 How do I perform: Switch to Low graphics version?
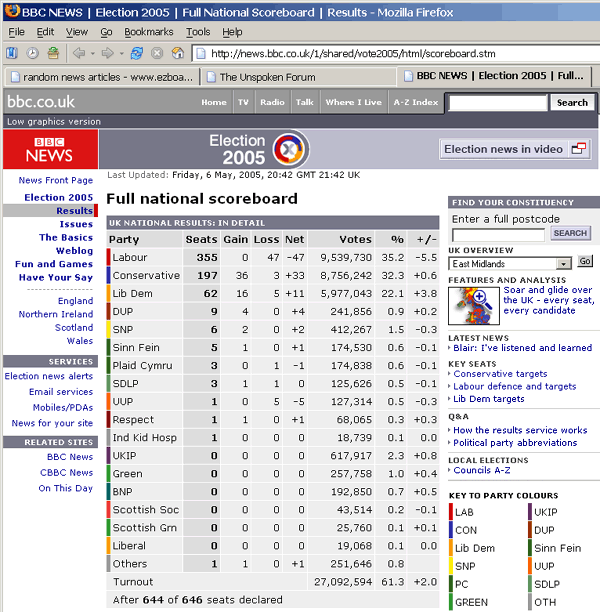click(x=54, y=121)
